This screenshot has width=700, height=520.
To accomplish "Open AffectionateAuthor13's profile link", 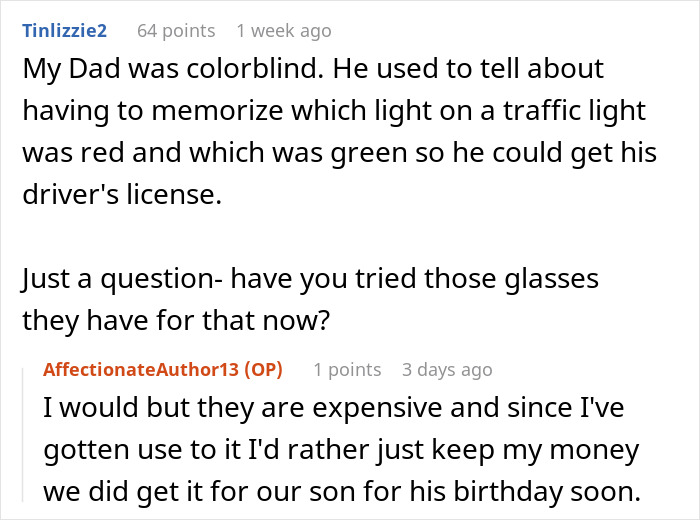I will (141, 370).
